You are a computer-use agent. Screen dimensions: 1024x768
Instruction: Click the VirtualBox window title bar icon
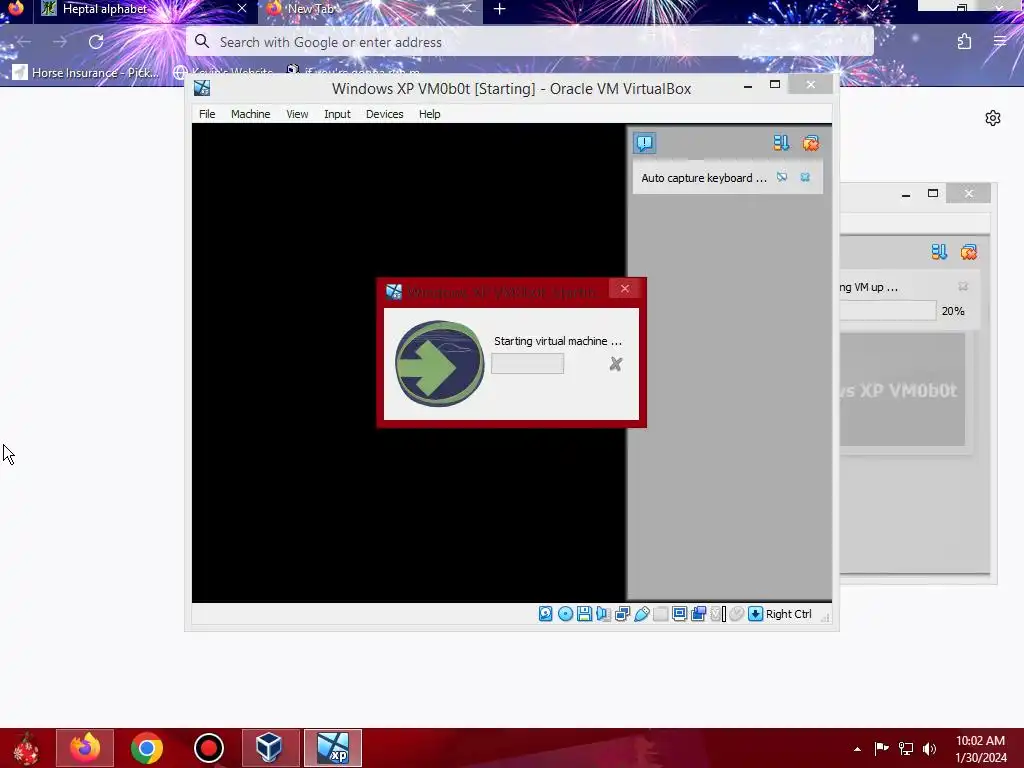pyautogui.click(x=202, y=88)
